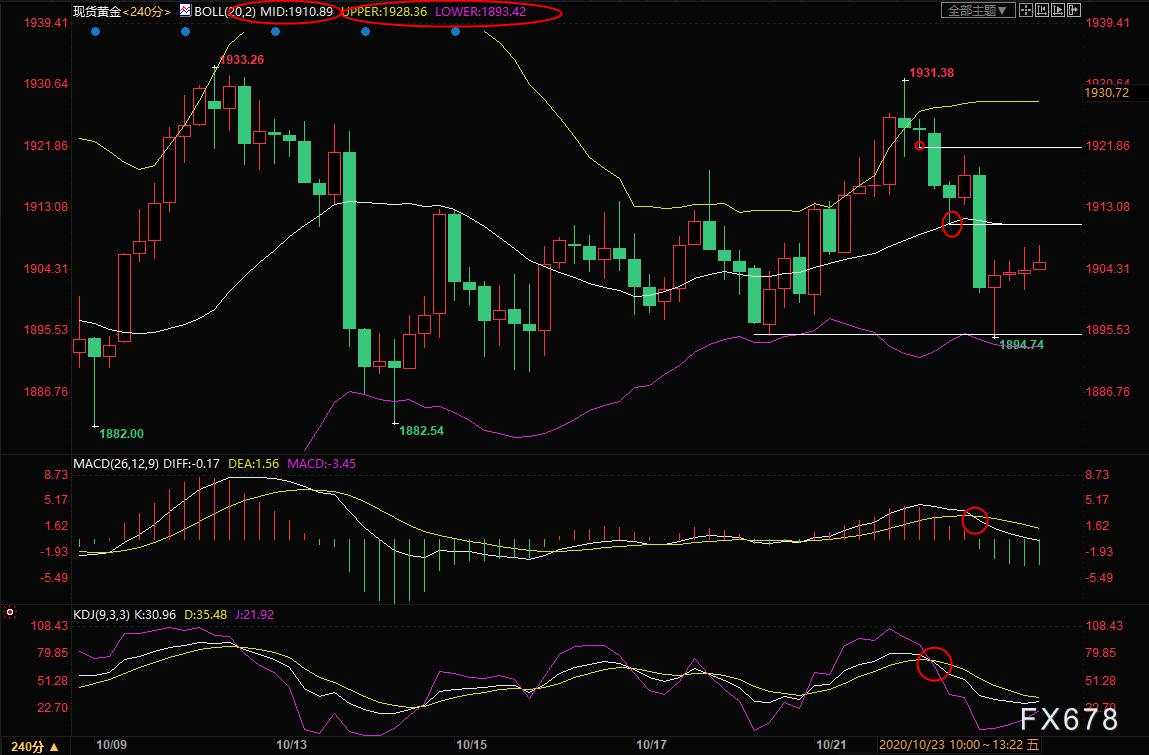Viewport: 1149px width, 755px height.
Task: Click the blue event dot under BOLL icon
Action: [x=185, y=32]
